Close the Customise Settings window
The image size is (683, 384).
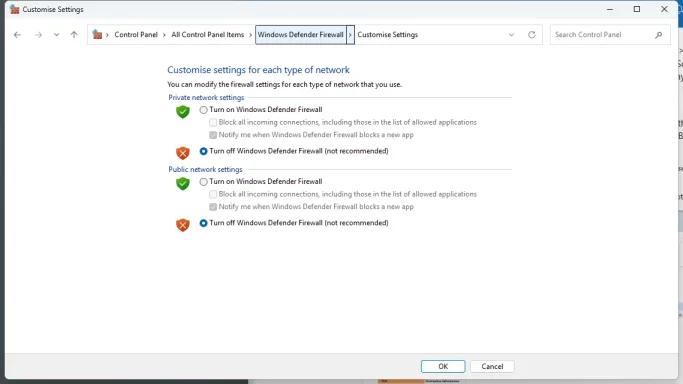coord(664,9)
